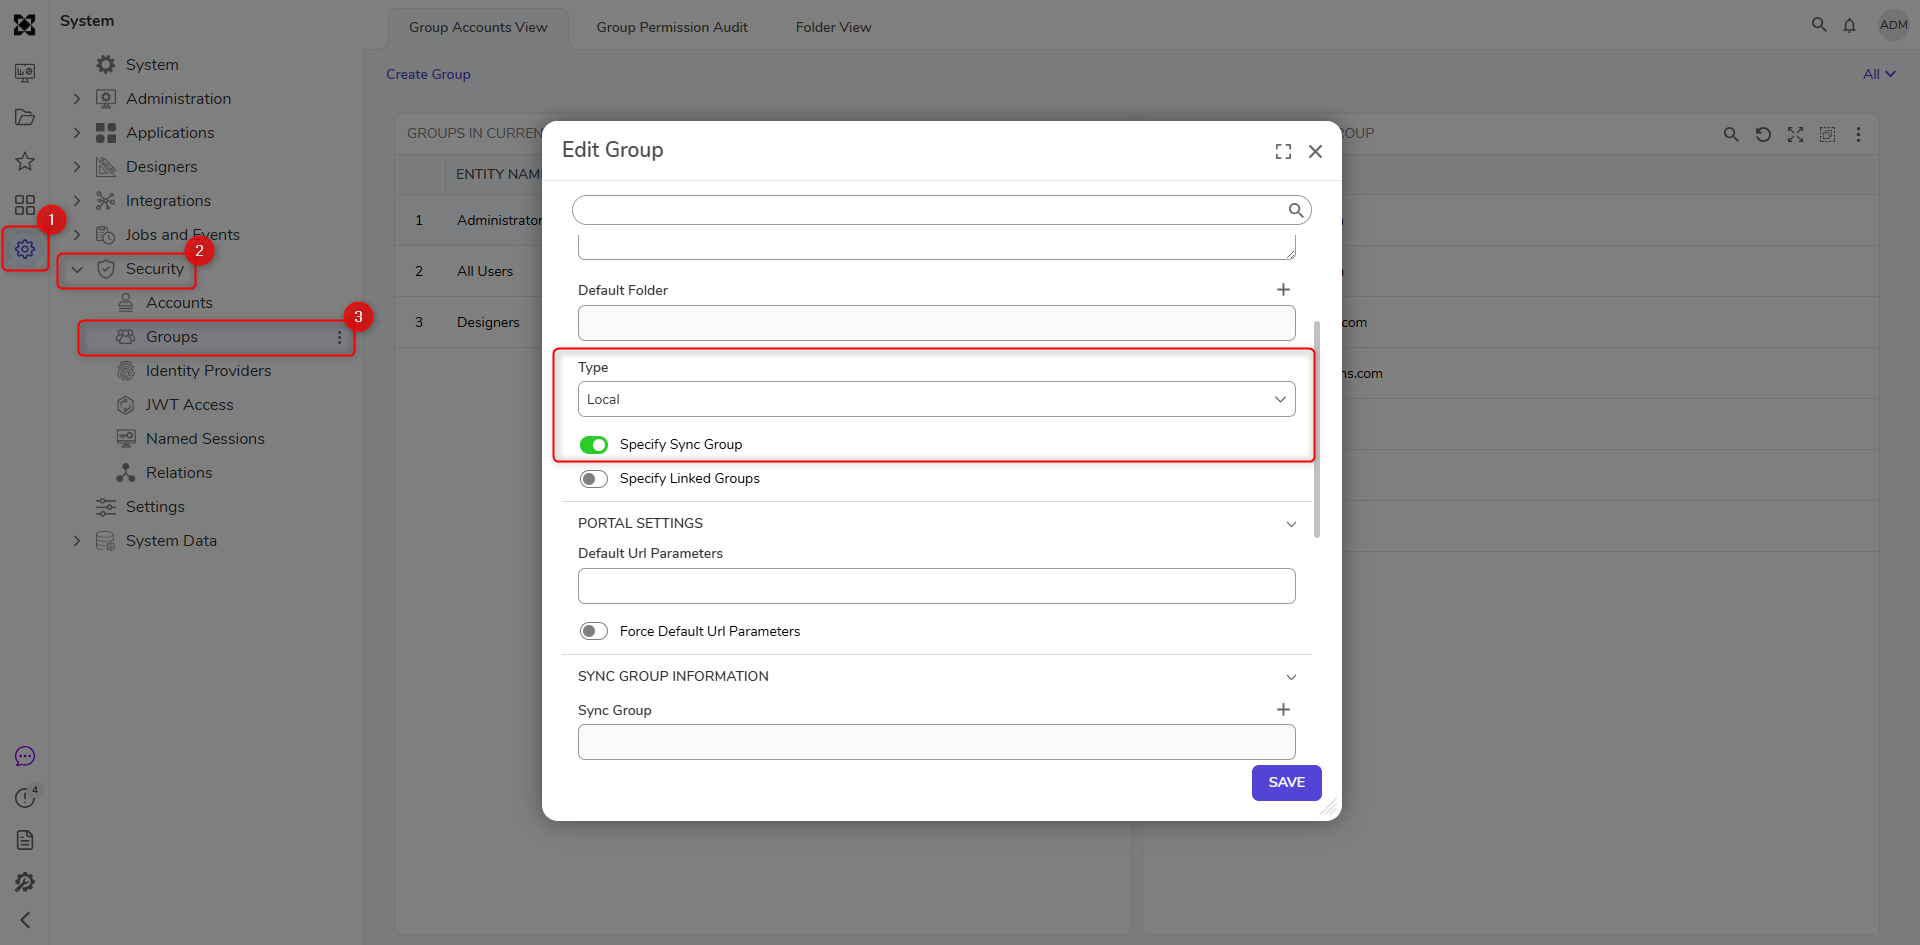Click the search icon in top bar
The image size is (1920, 945).
[1819, 25]
